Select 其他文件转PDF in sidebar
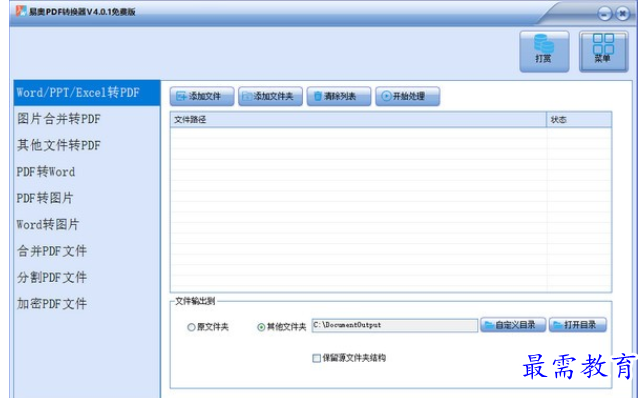Image resolution: width=644 pixels, height=398 pixels. point(87,145)
